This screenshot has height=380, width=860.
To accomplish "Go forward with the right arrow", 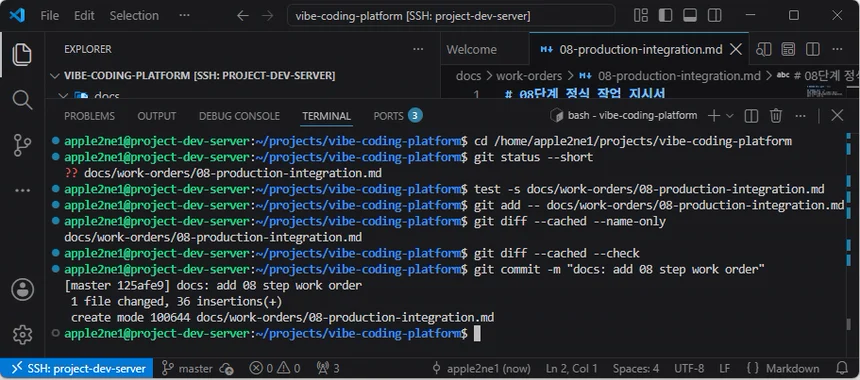I will point(268,16).
